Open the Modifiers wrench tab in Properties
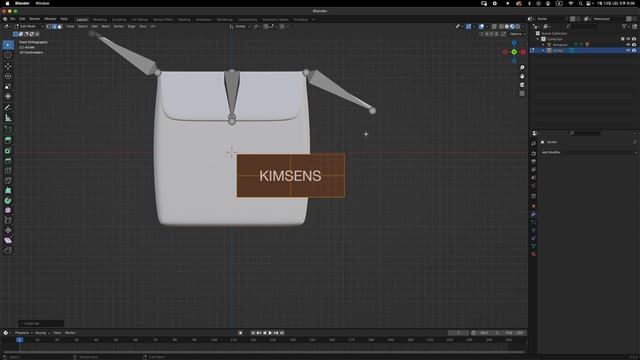The height and width of the screenshot is (360, 640). (533, 214)
